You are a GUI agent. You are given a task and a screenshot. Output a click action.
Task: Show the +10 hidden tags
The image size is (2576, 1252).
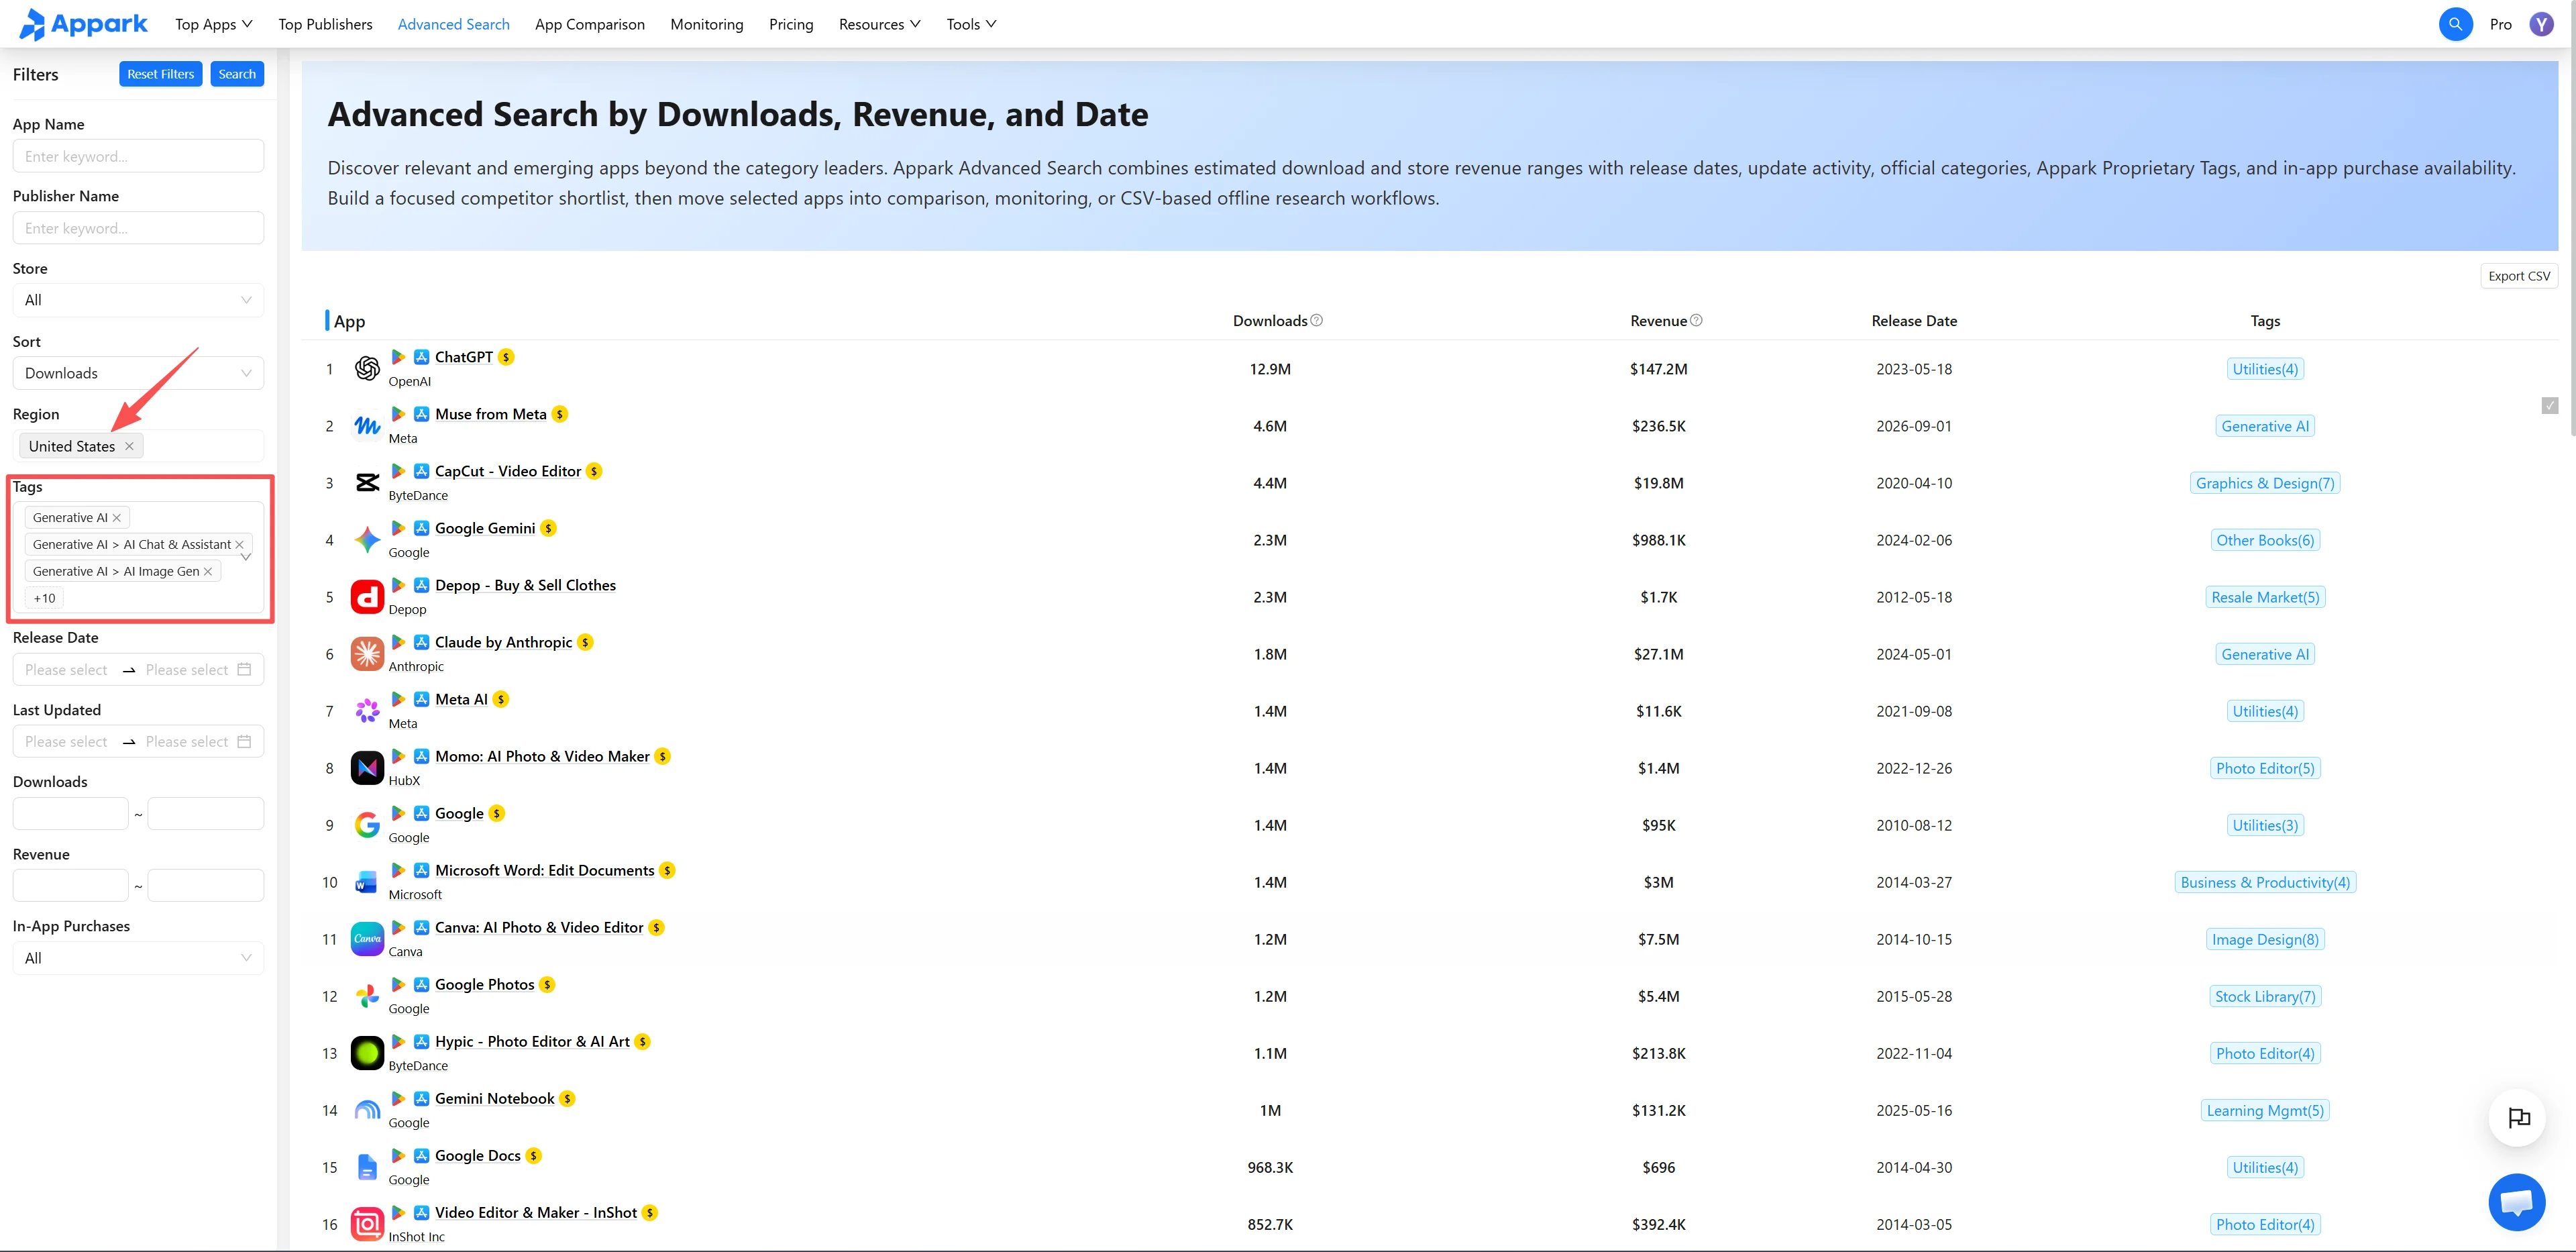click(44, 598)
